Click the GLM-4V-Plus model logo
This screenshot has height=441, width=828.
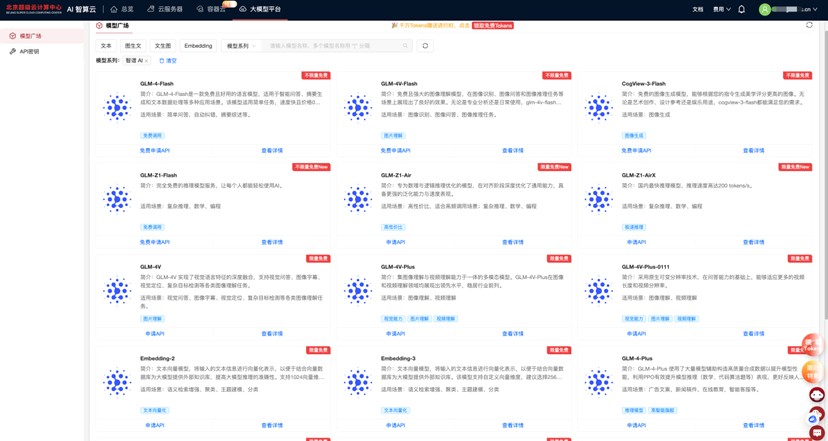pyautogui.click(x=357, y=290)
